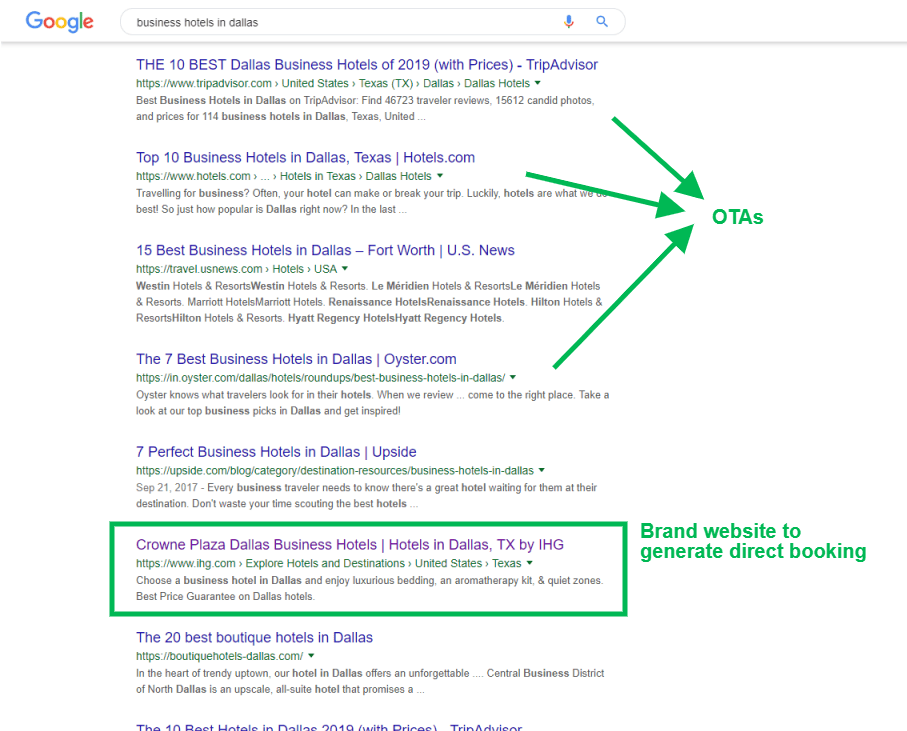Click the magnifying glass search icon
907x731 pixels.
[602, 22]
